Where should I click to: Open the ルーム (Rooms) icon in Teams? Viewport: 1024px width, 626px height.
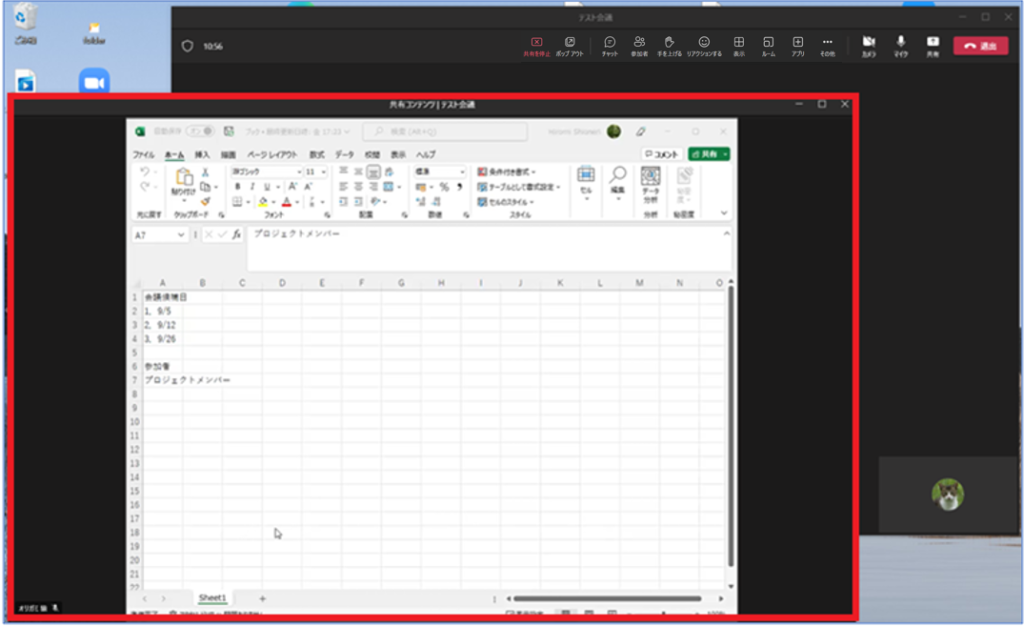pos(768,45)
